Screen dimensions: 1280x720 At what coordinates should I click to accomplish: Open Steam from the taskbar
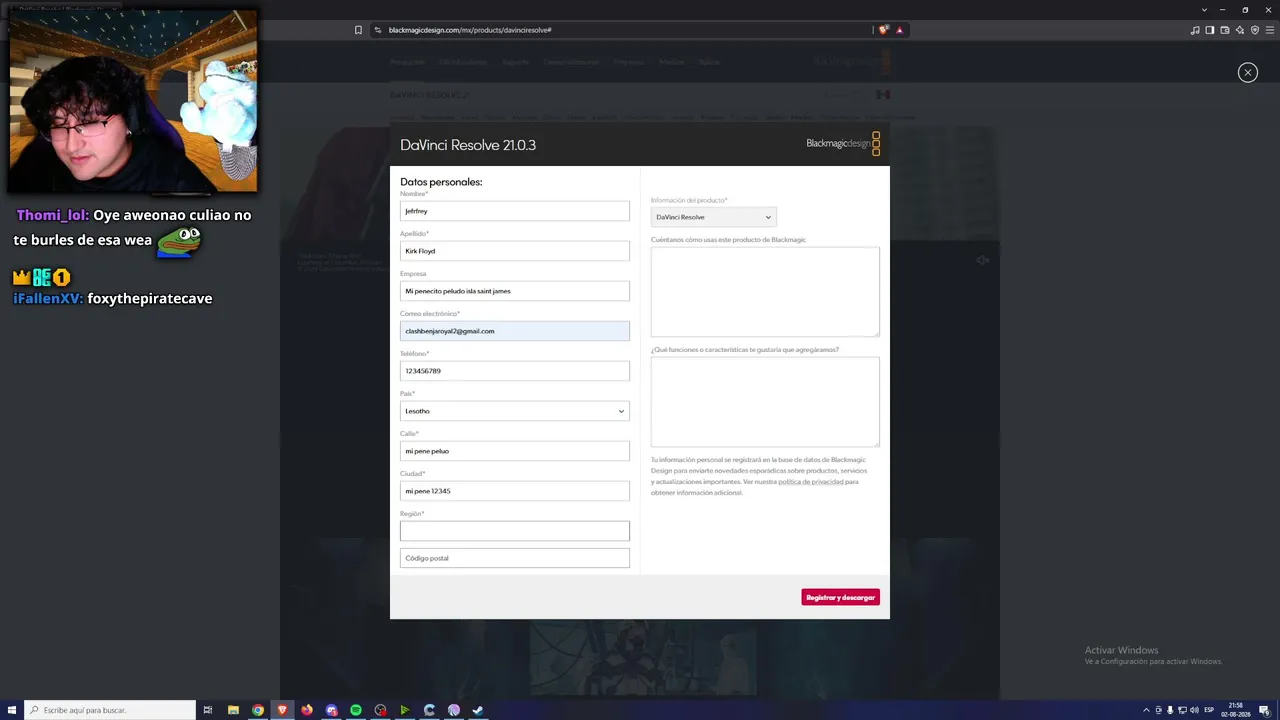point(478,710)
